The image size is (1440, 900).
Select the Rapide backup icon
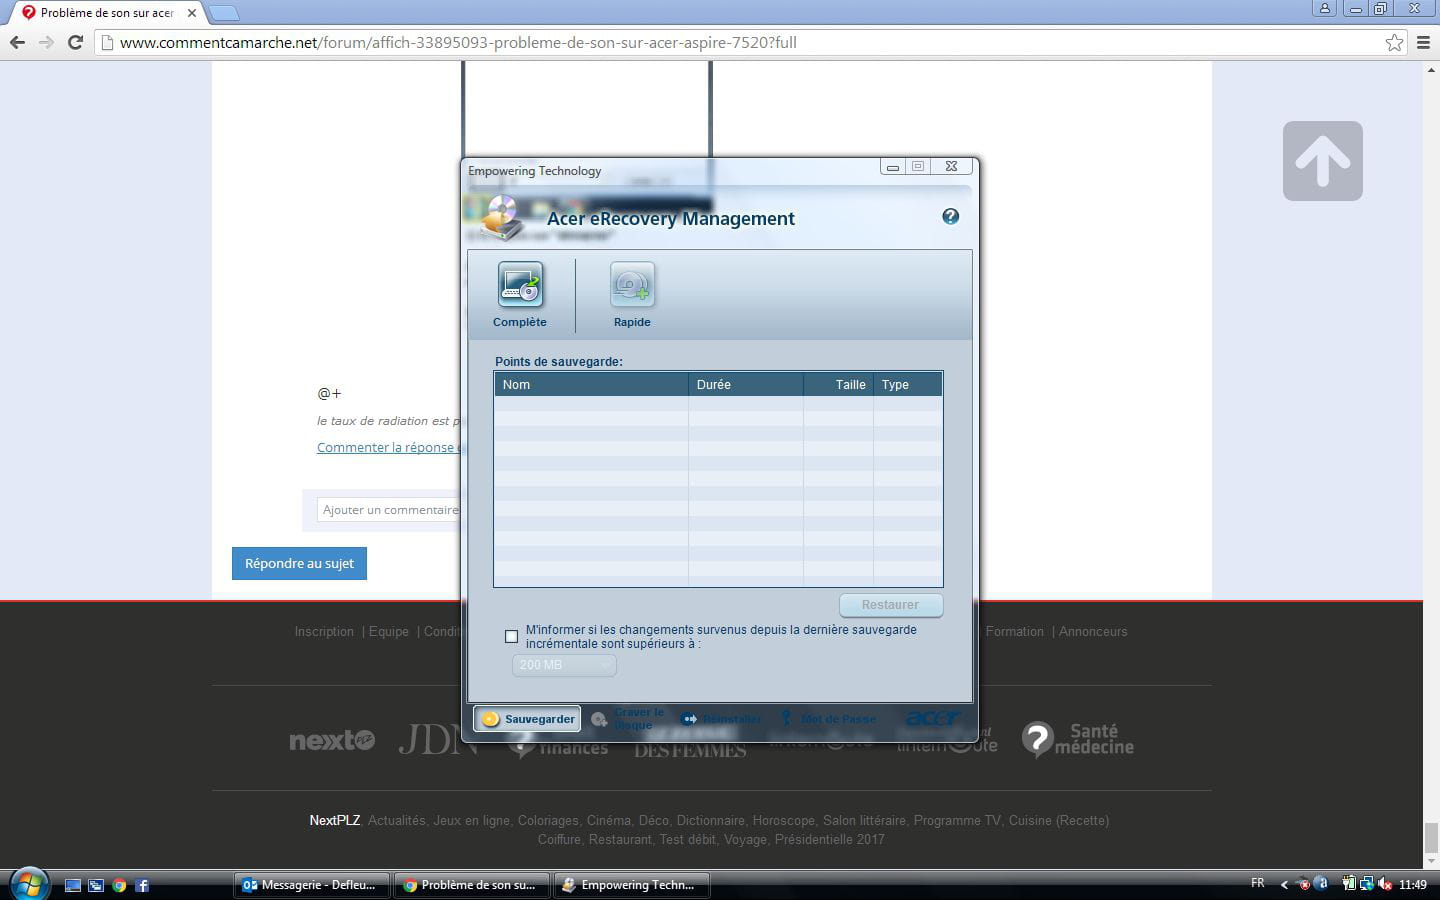tap(632, 286)
